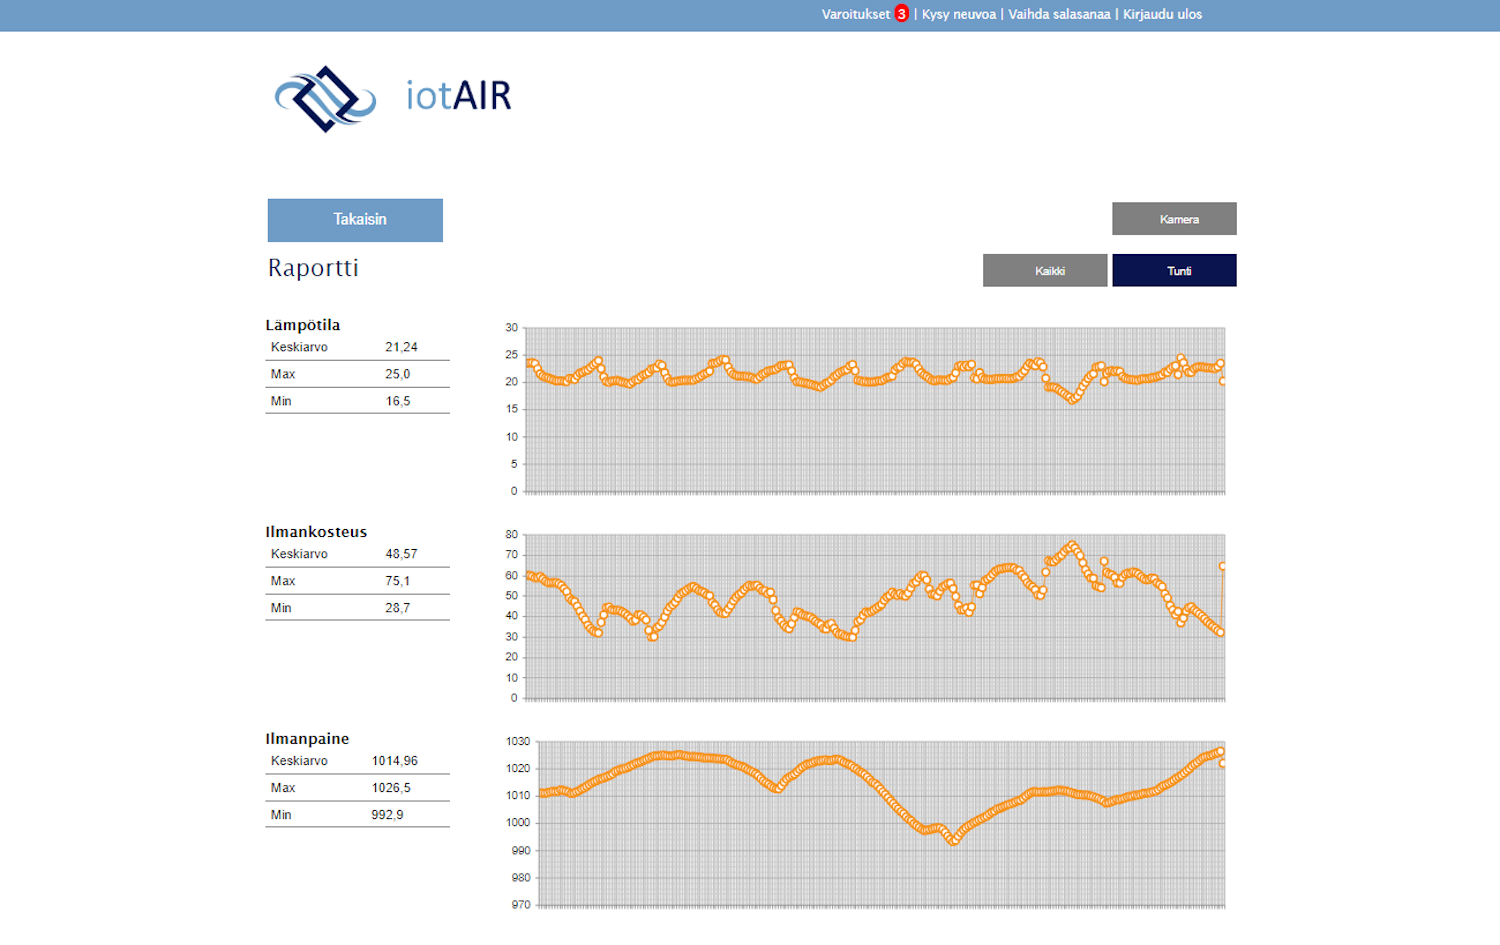The width and height of the screenshot is (1500, 945).
Task: Select Ilmanpaine Max value 1026,5
Action: [391, 788]
